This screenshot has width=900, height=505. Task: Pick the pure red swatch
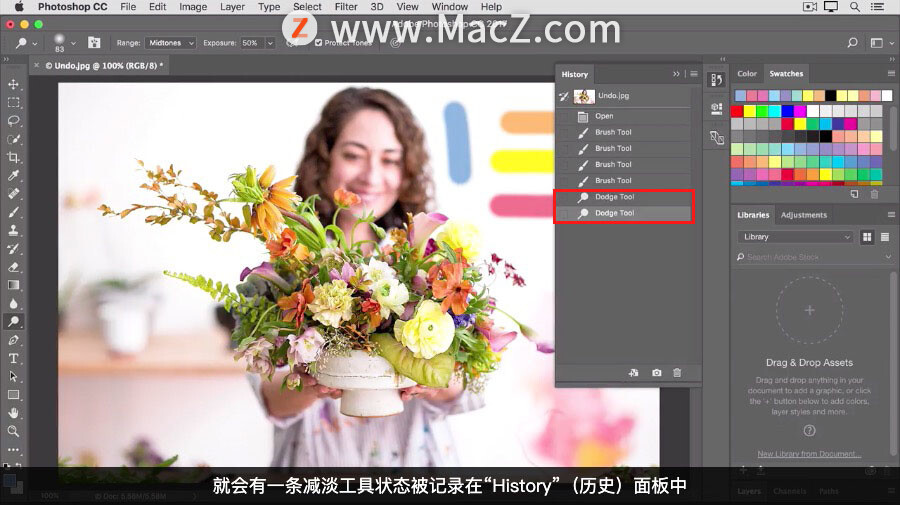pyautogui.click(x=738, y=111)
